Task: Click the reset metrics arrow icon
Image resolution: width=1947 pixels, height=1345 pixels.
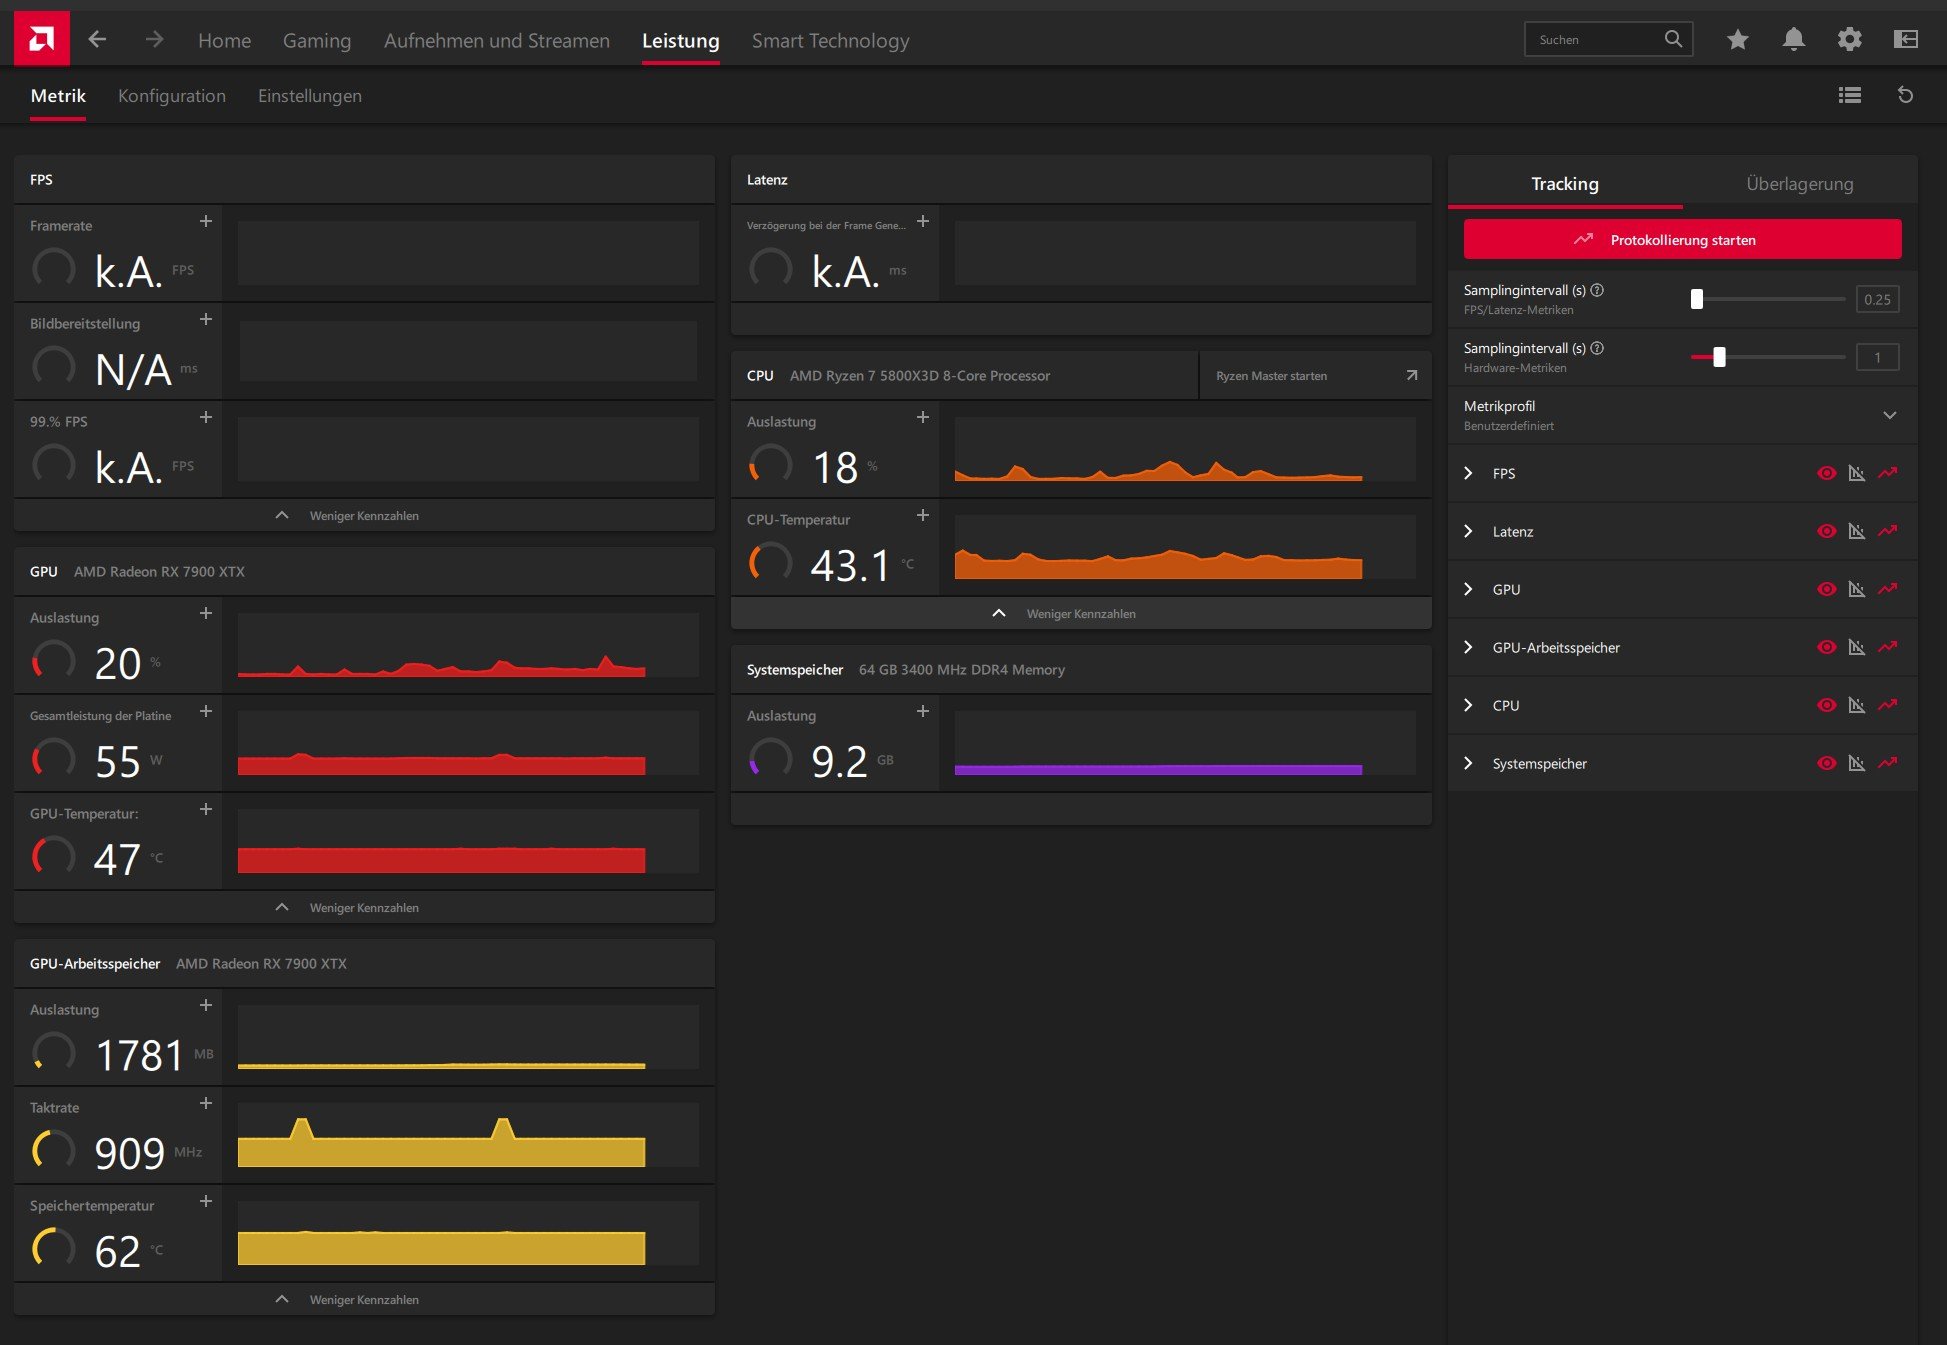Action: (1905, 95)
